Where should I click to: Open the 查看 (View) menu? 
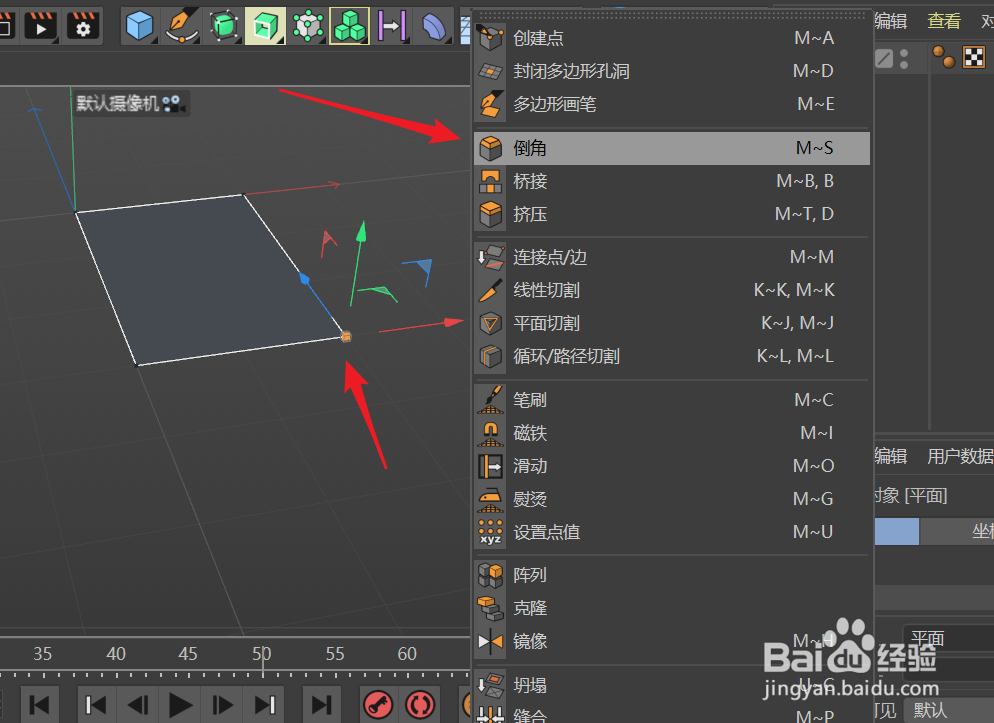(944, 21)
